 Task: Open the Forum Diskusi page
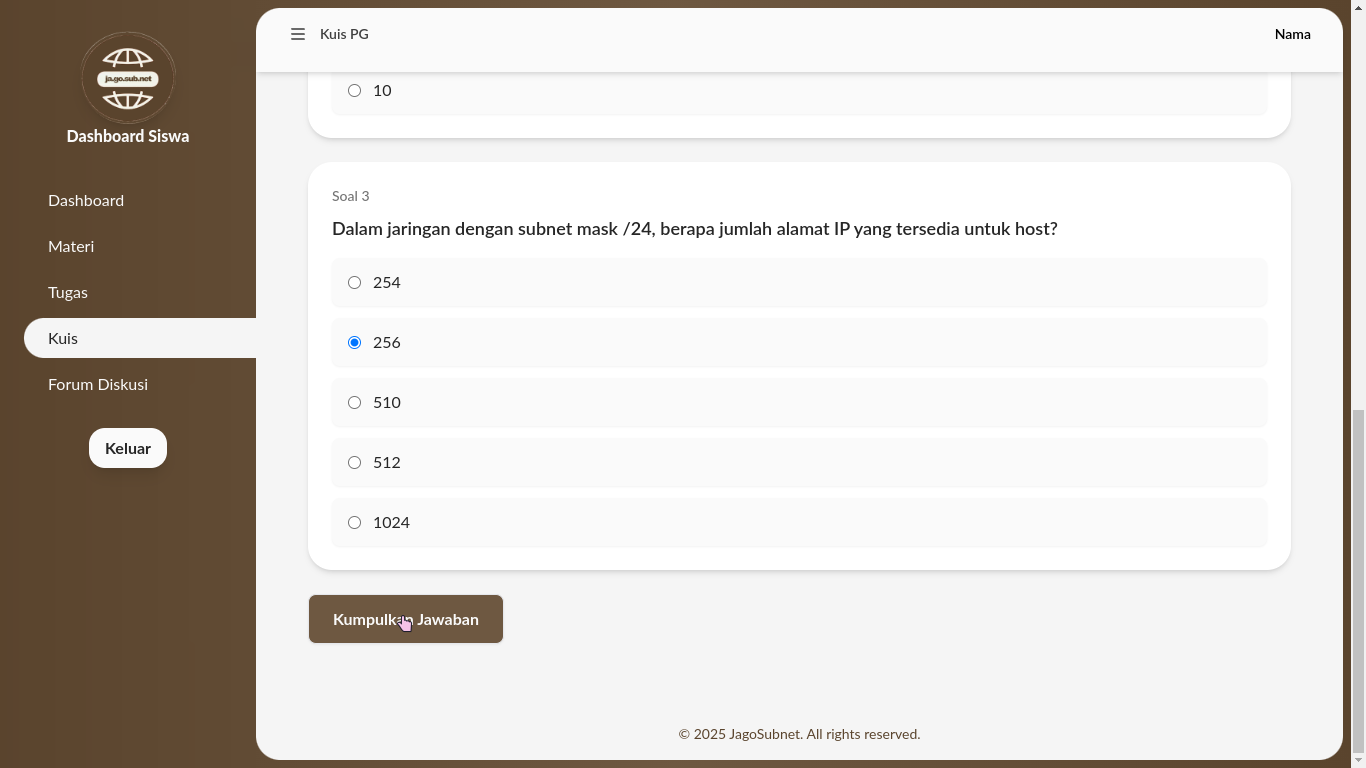tap(98, 384)
